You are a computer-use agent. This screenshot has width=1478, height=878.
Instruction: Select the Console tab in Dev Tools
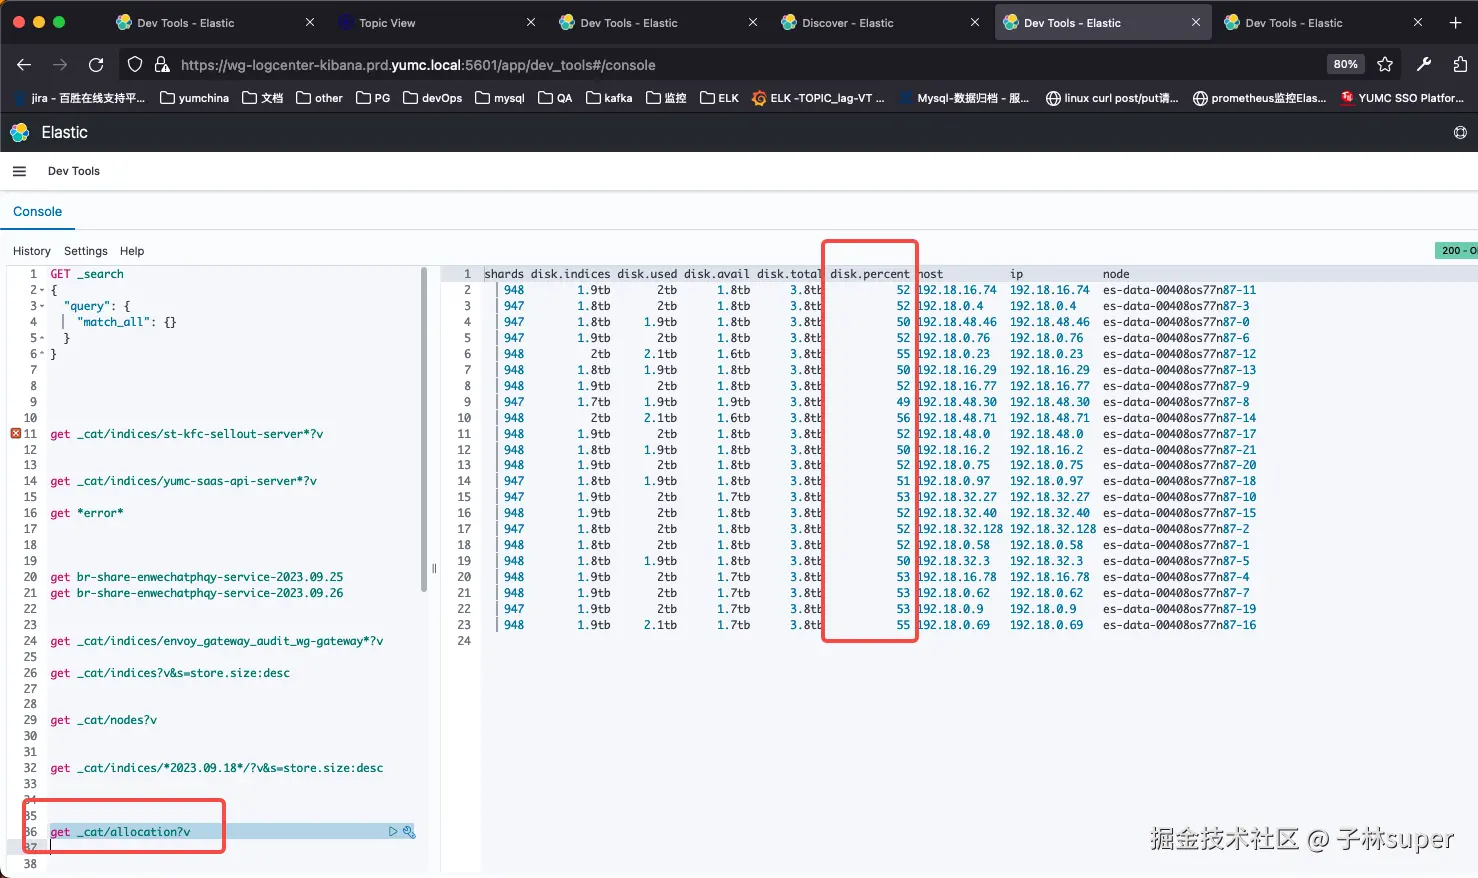[37, 212]
